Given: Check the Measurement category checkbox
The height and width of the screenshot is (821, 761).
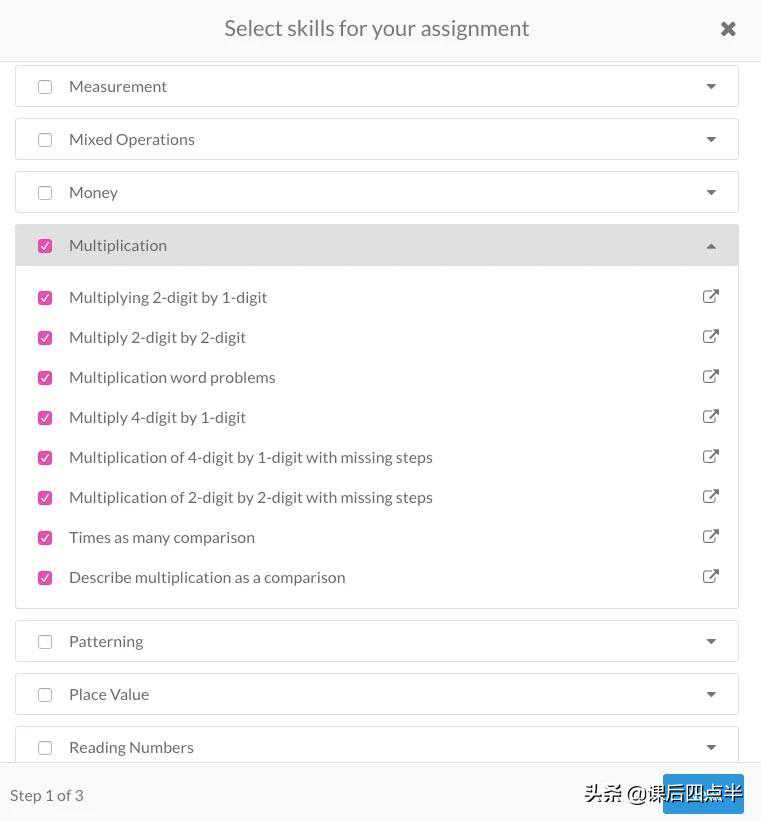Looking at the screenshot, I should 45,87.
